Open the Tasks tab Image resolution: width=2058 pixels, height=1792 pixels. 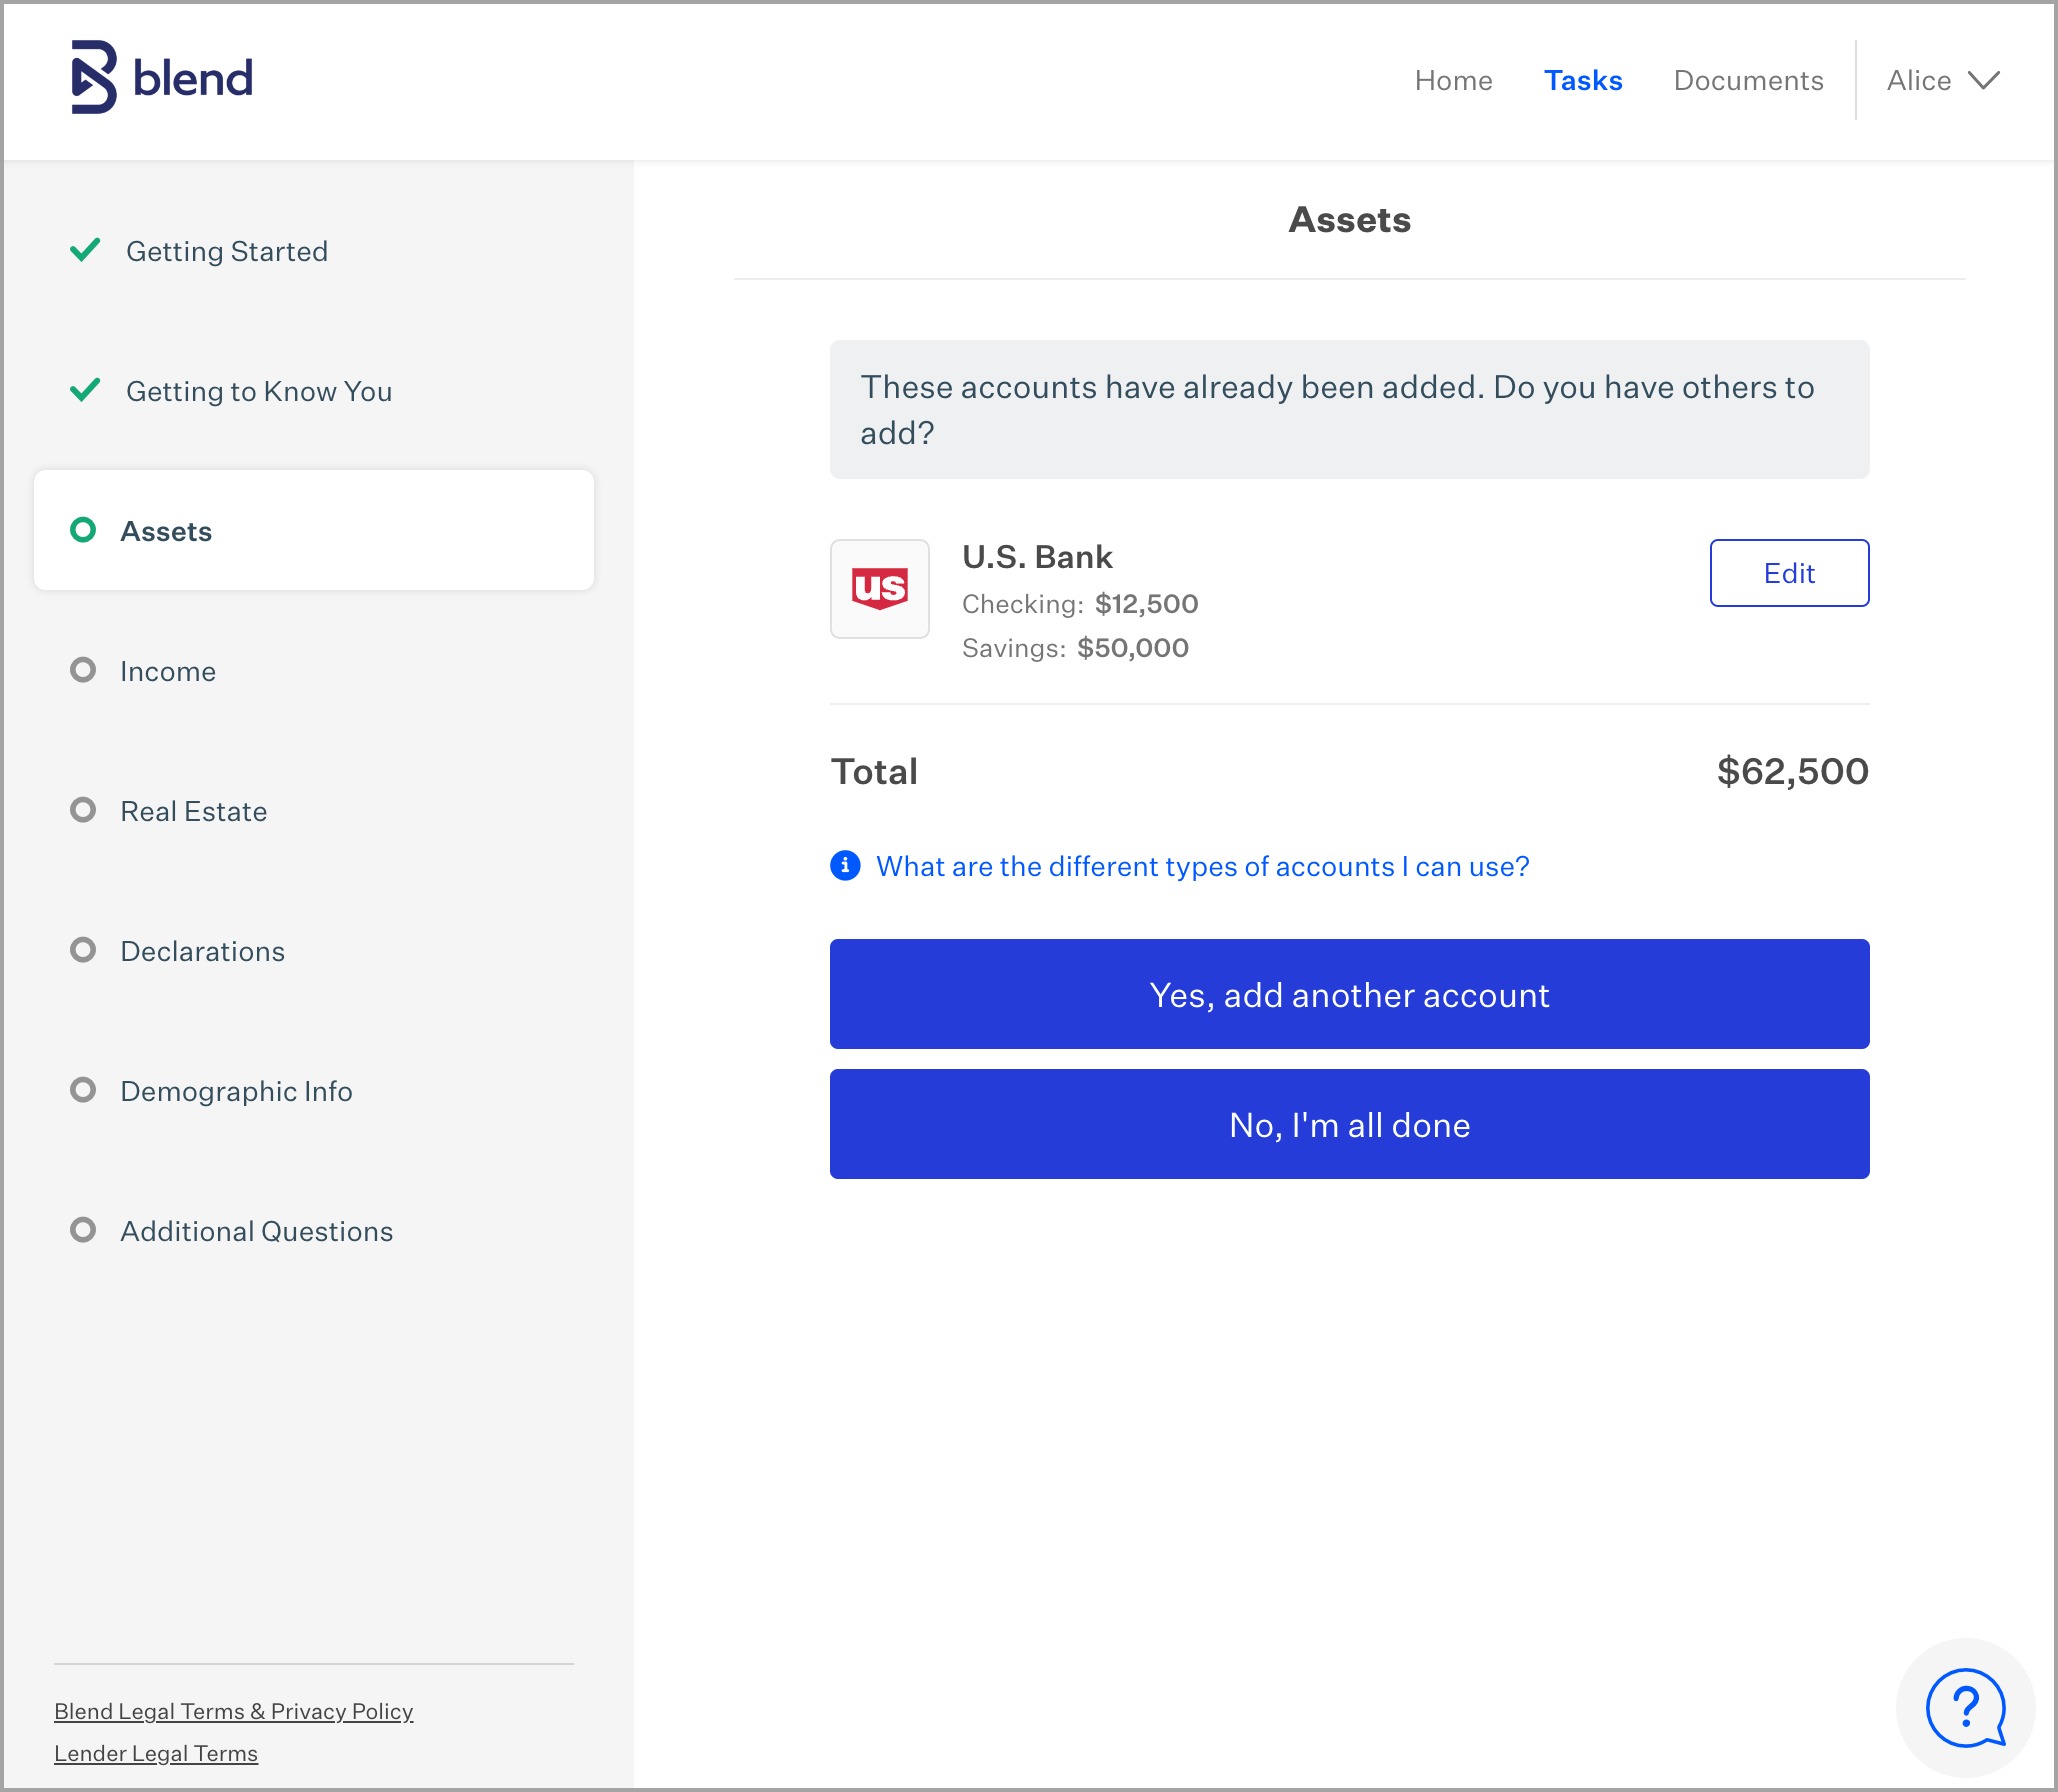tap(1583, 80)
